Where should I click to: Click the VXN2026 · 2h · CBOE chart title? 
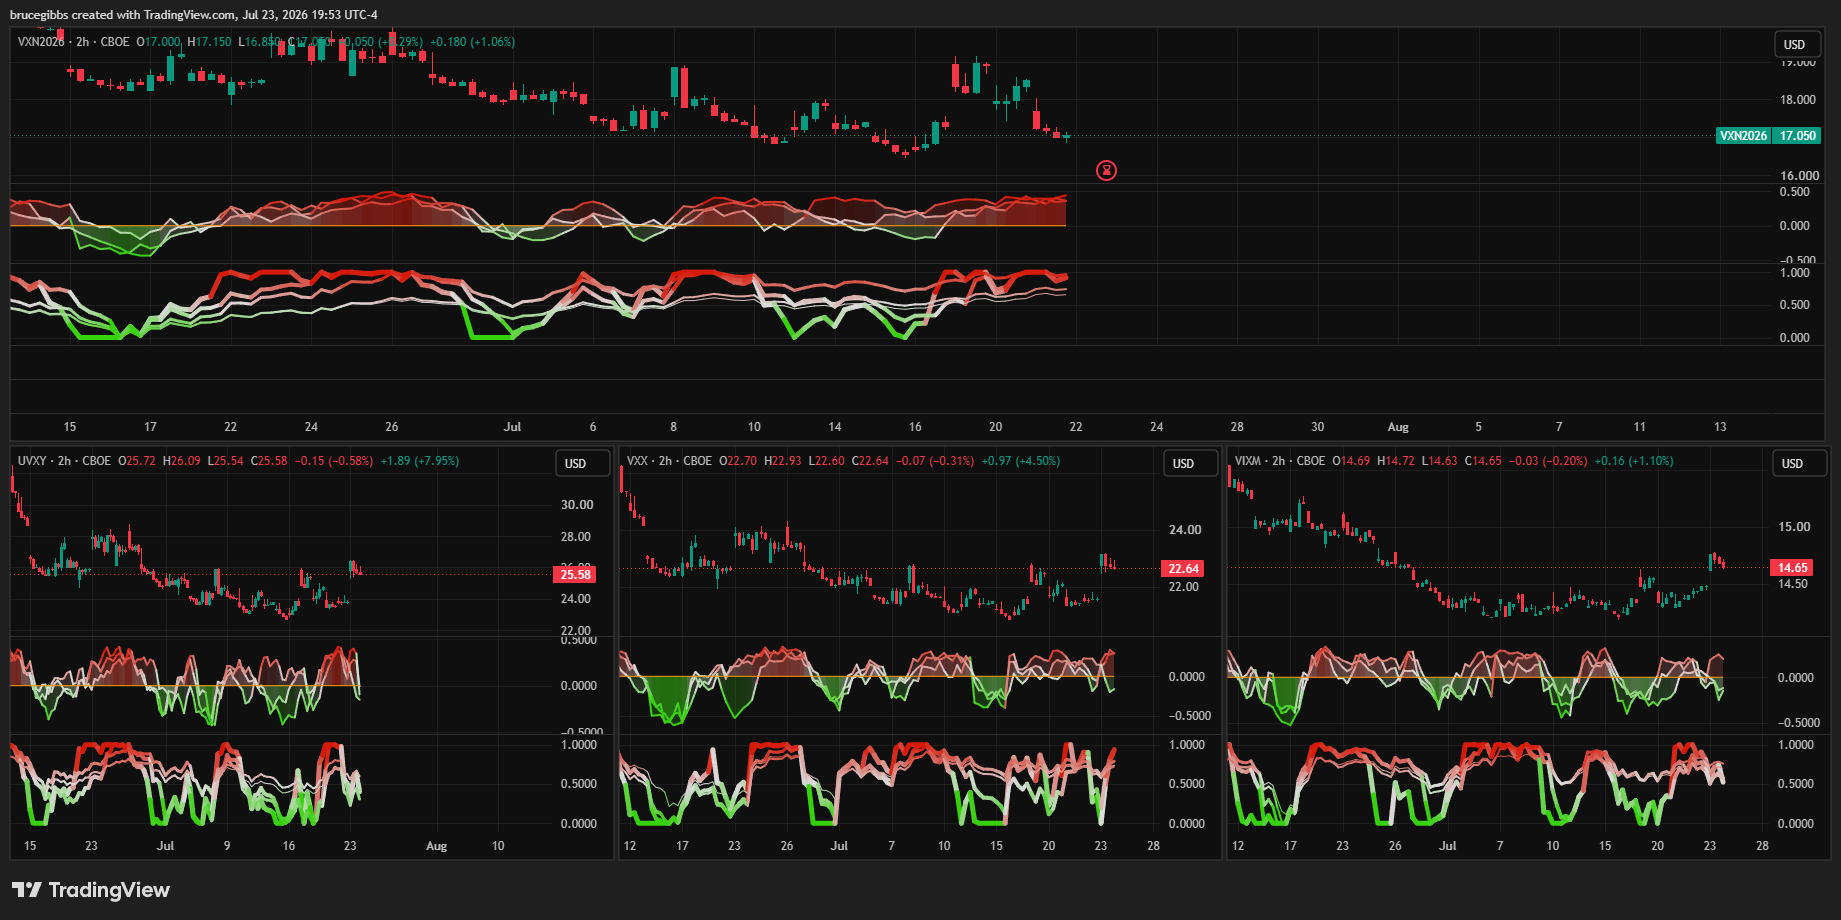point(74,42)
